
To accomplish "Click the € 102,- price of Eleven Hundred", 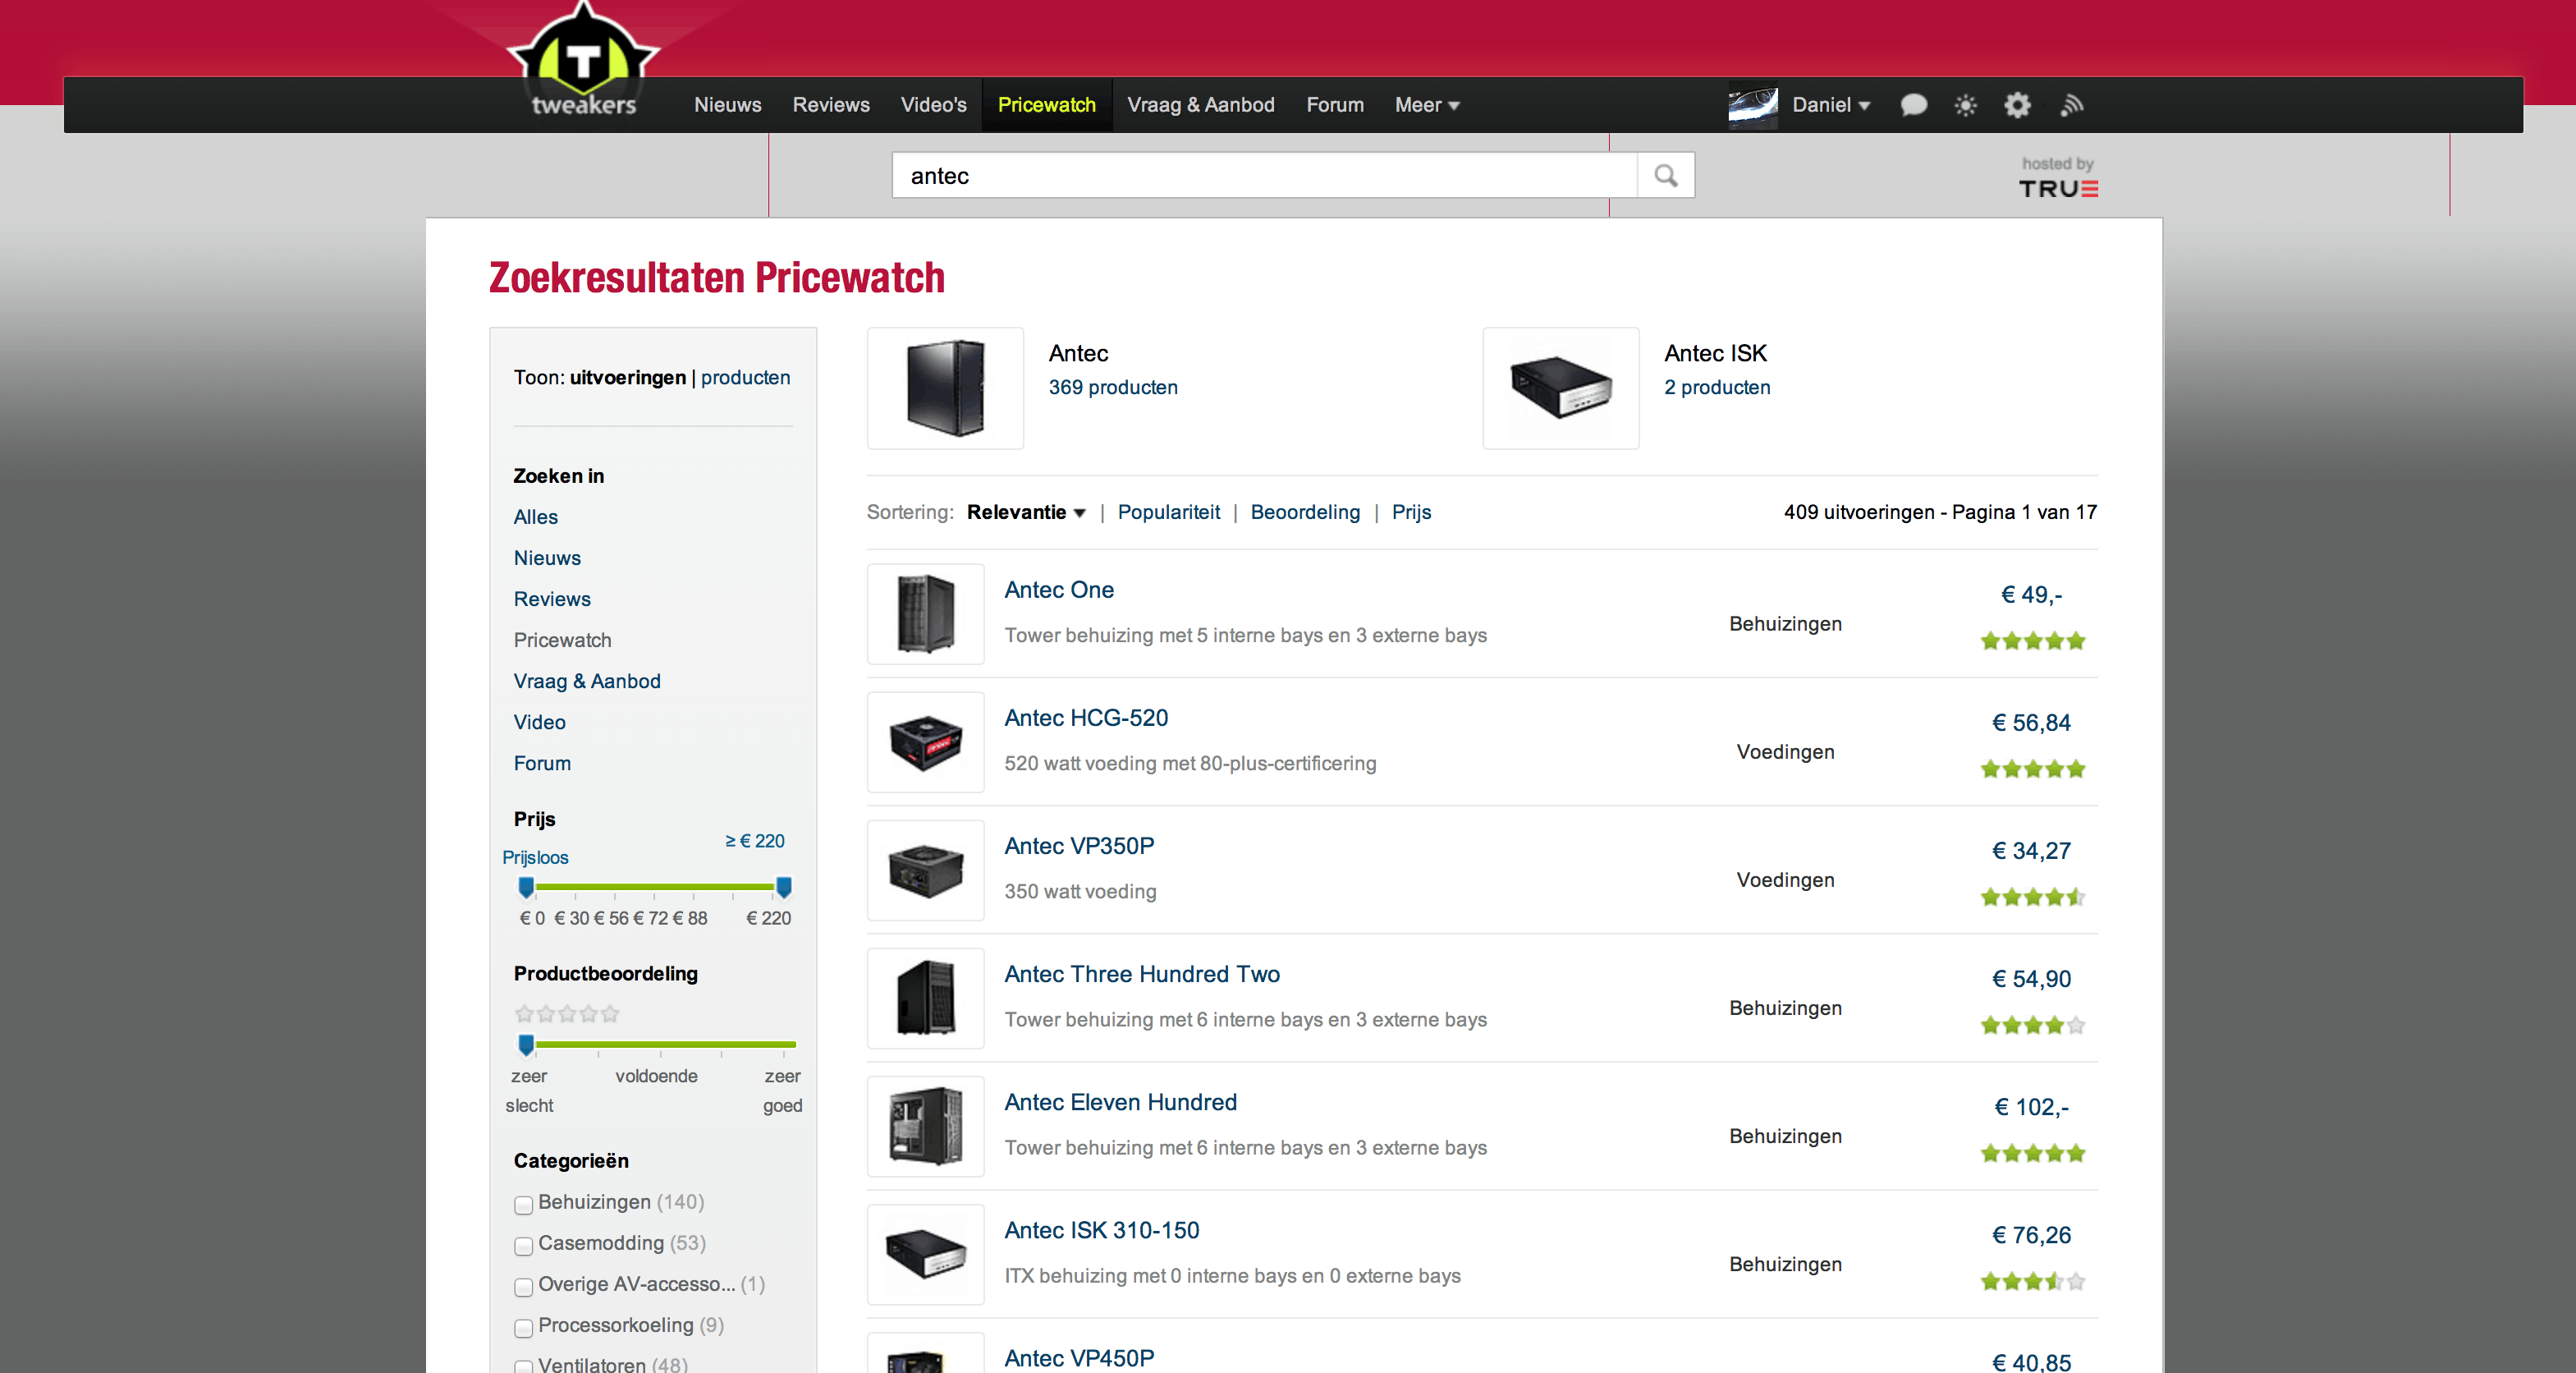I will [x=2031, y=1107].
